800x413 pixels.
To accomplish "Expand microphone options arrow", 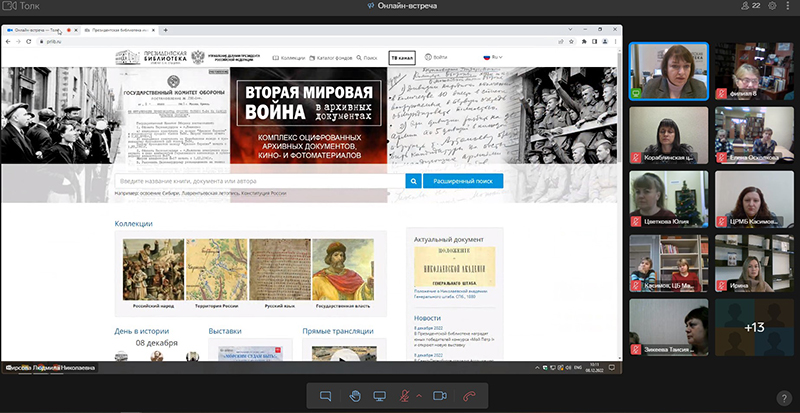I will [x=419, y=396].
